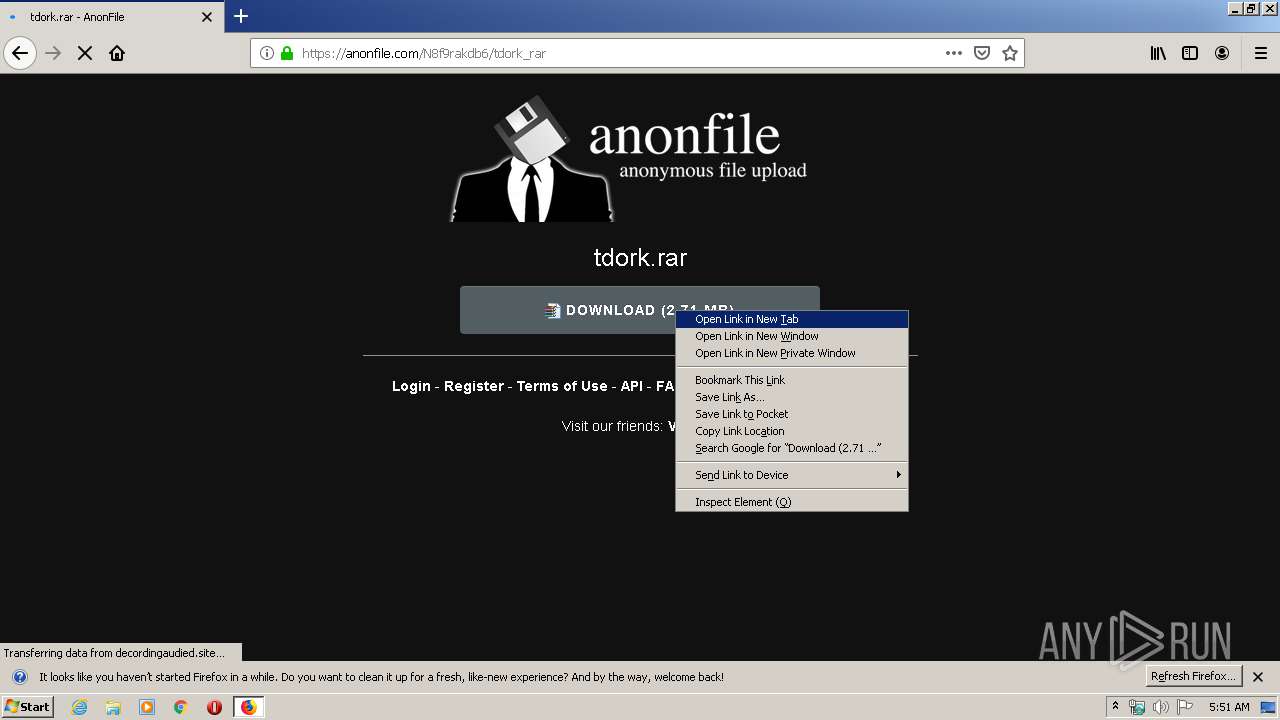
Task: Expand Send Link to Device submenu
Action: [792, 475]
